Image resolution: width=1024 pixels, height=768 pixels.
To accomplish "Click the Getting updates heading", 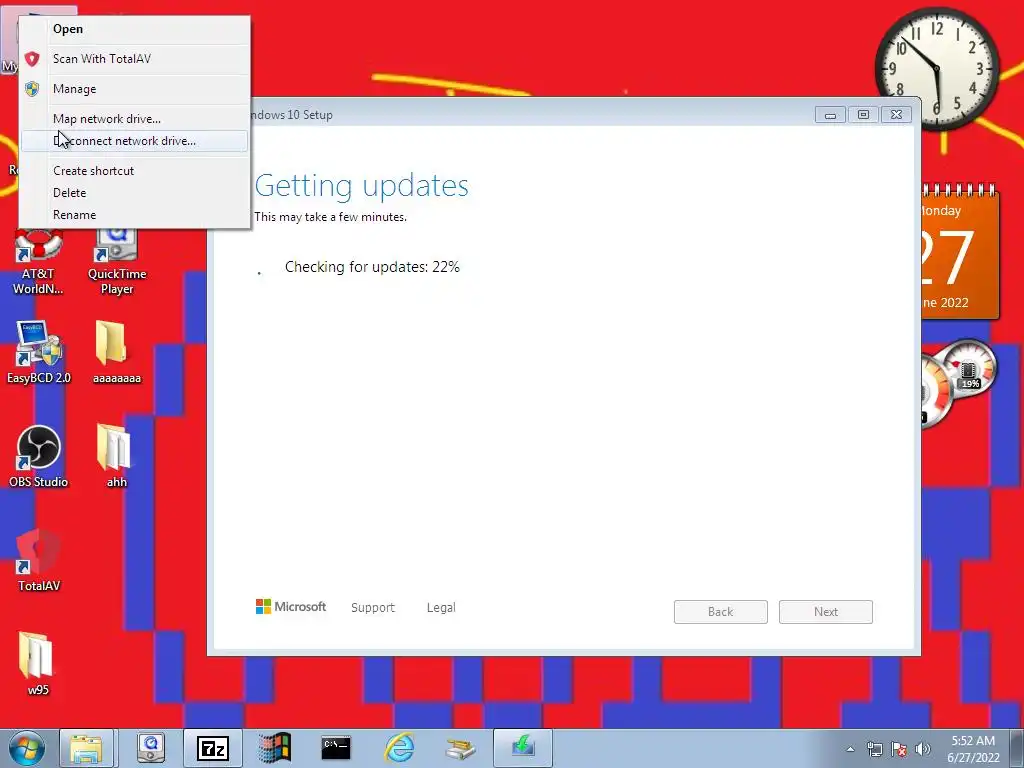I will coord(362,185).
